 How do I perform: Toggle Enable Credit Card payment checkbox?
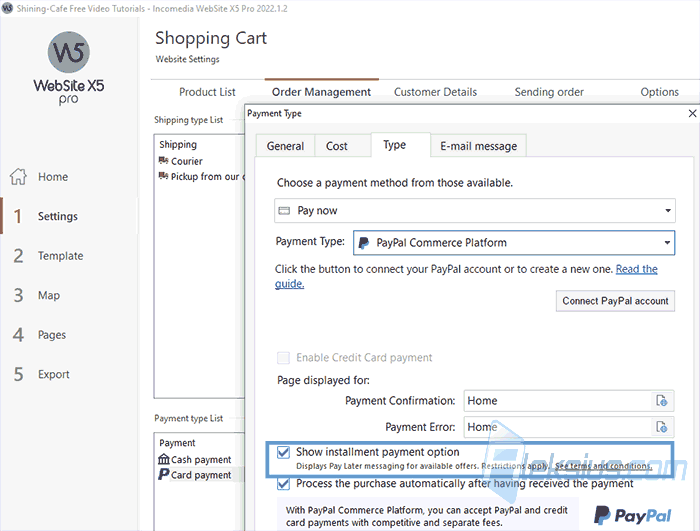(x=283, y=358)
